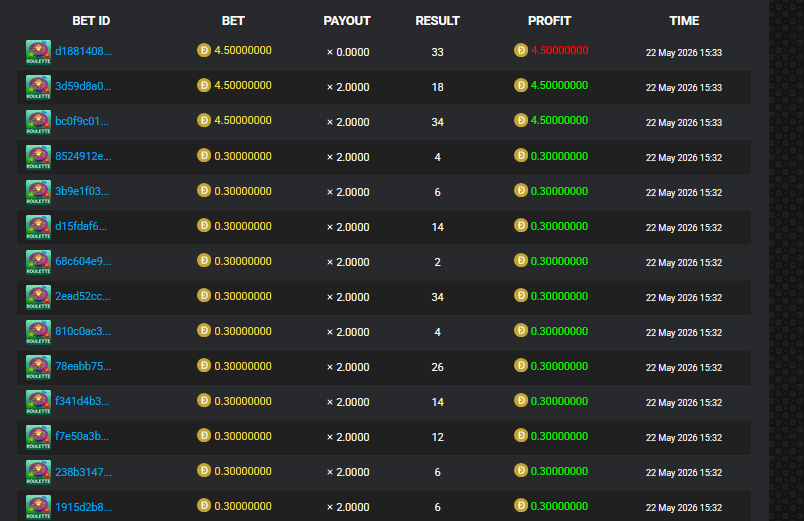This screenshot has height=521, width=804.
Task: Click the roulette icon beside bet f341d4b3
Action: 38,402
